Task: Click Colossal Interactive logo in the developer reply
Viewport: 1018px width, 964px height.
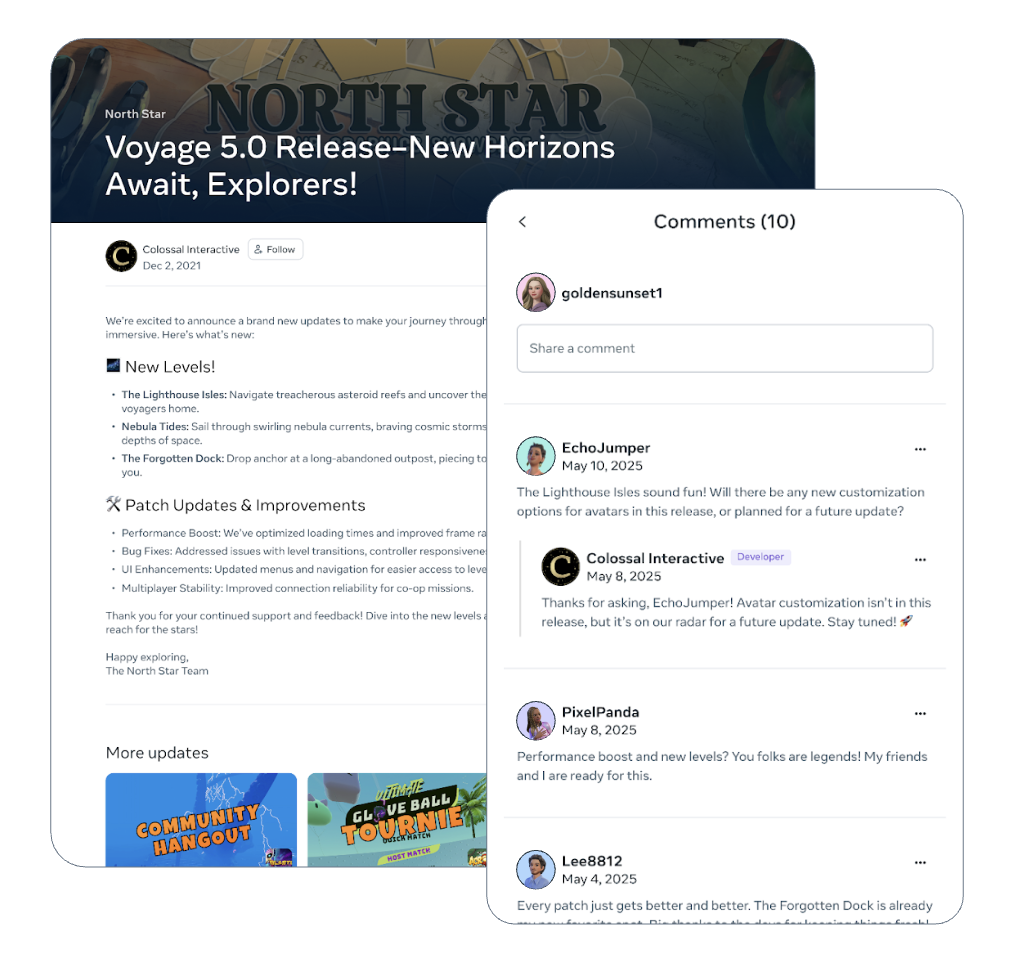Action: click(560, 567)
